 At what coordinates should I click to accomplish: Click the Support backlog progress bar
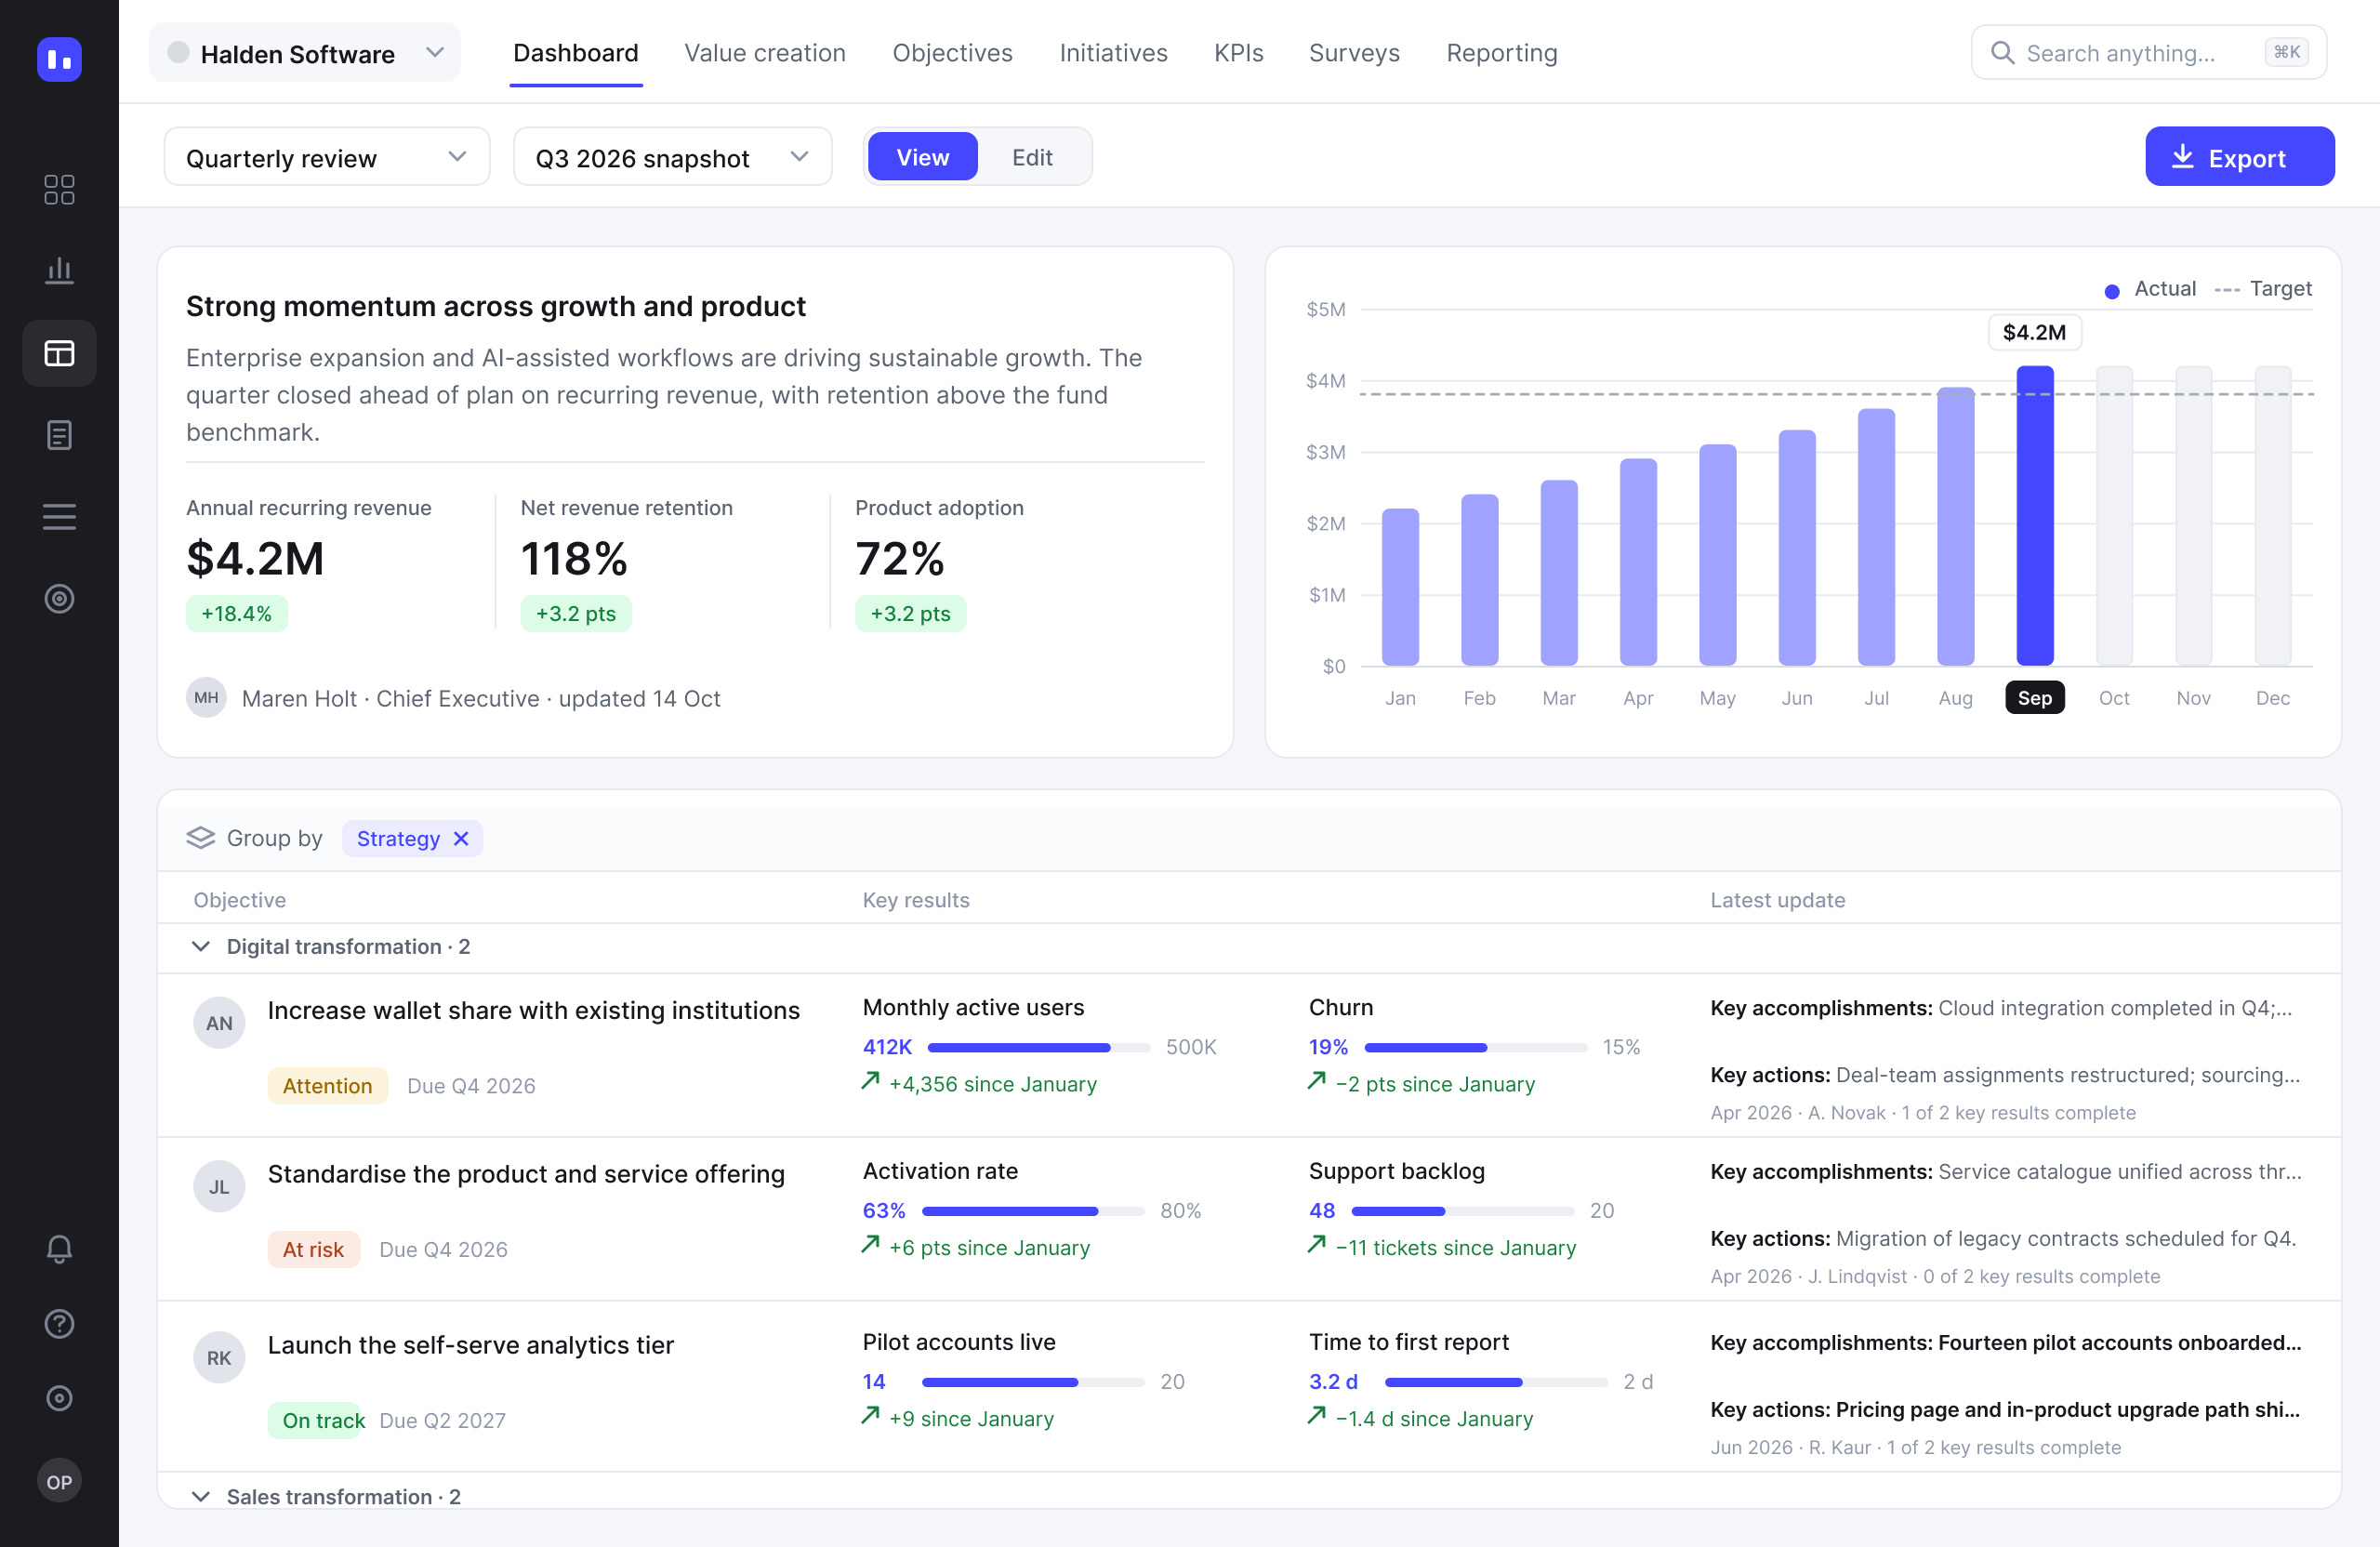tap(1463, 1211)
